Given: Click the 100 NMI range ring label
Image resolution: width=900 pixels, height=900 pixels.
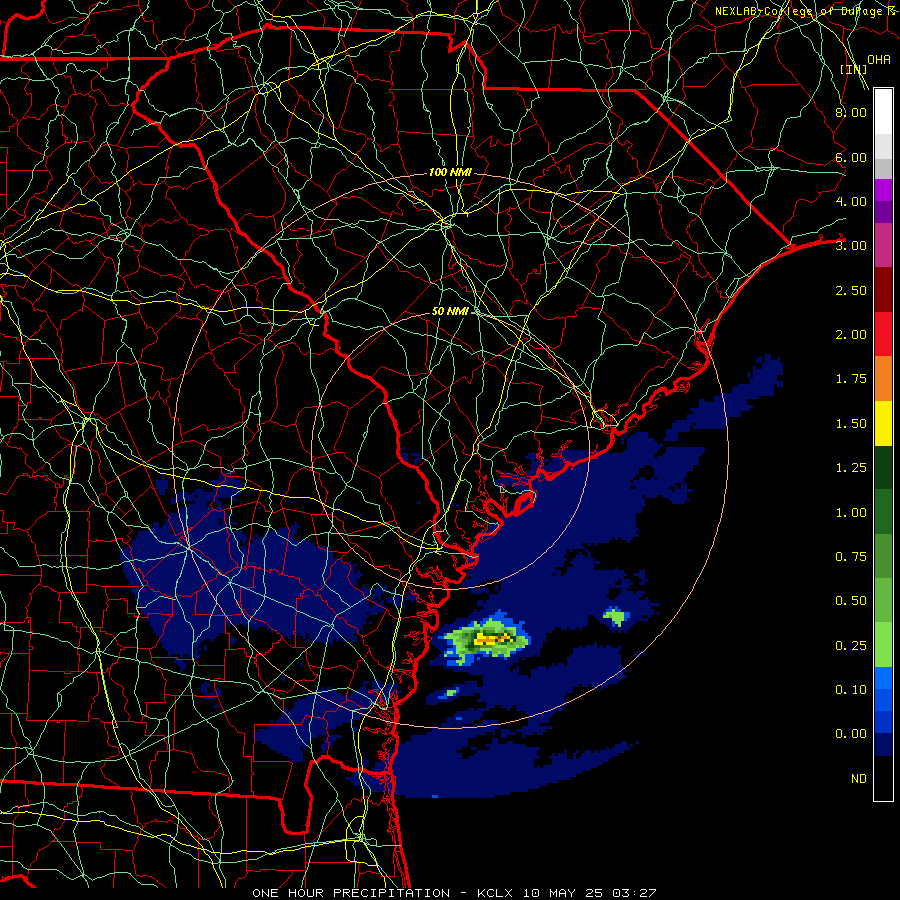Looking at the screenshot, I should click(450, 172).
